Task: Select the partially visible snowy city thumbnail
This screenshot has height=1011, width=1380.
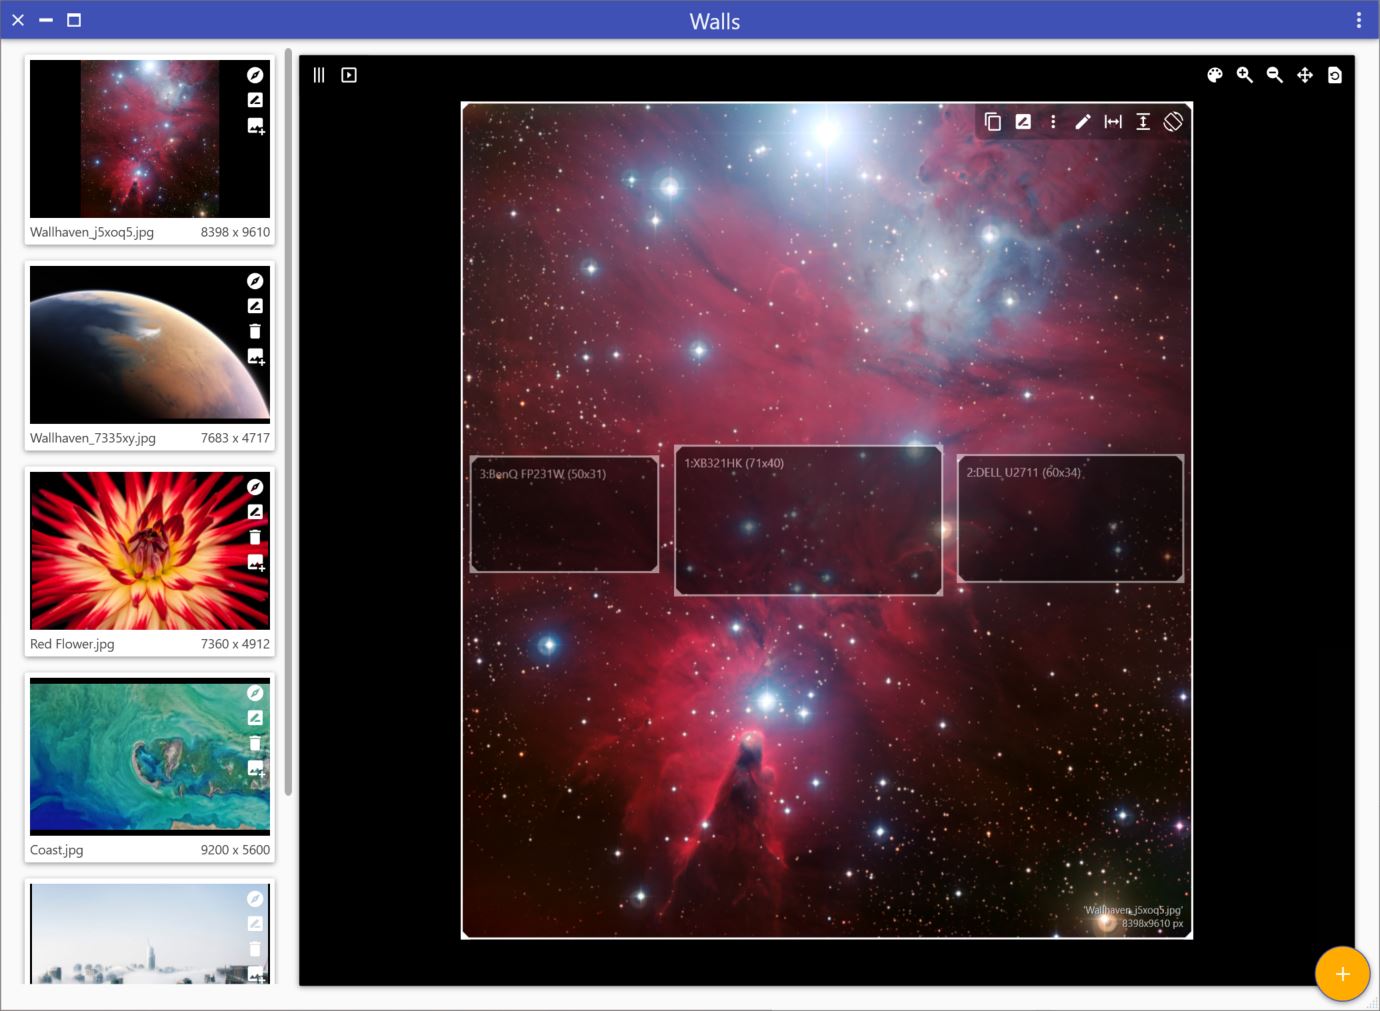Action: (x=150, y=934)
